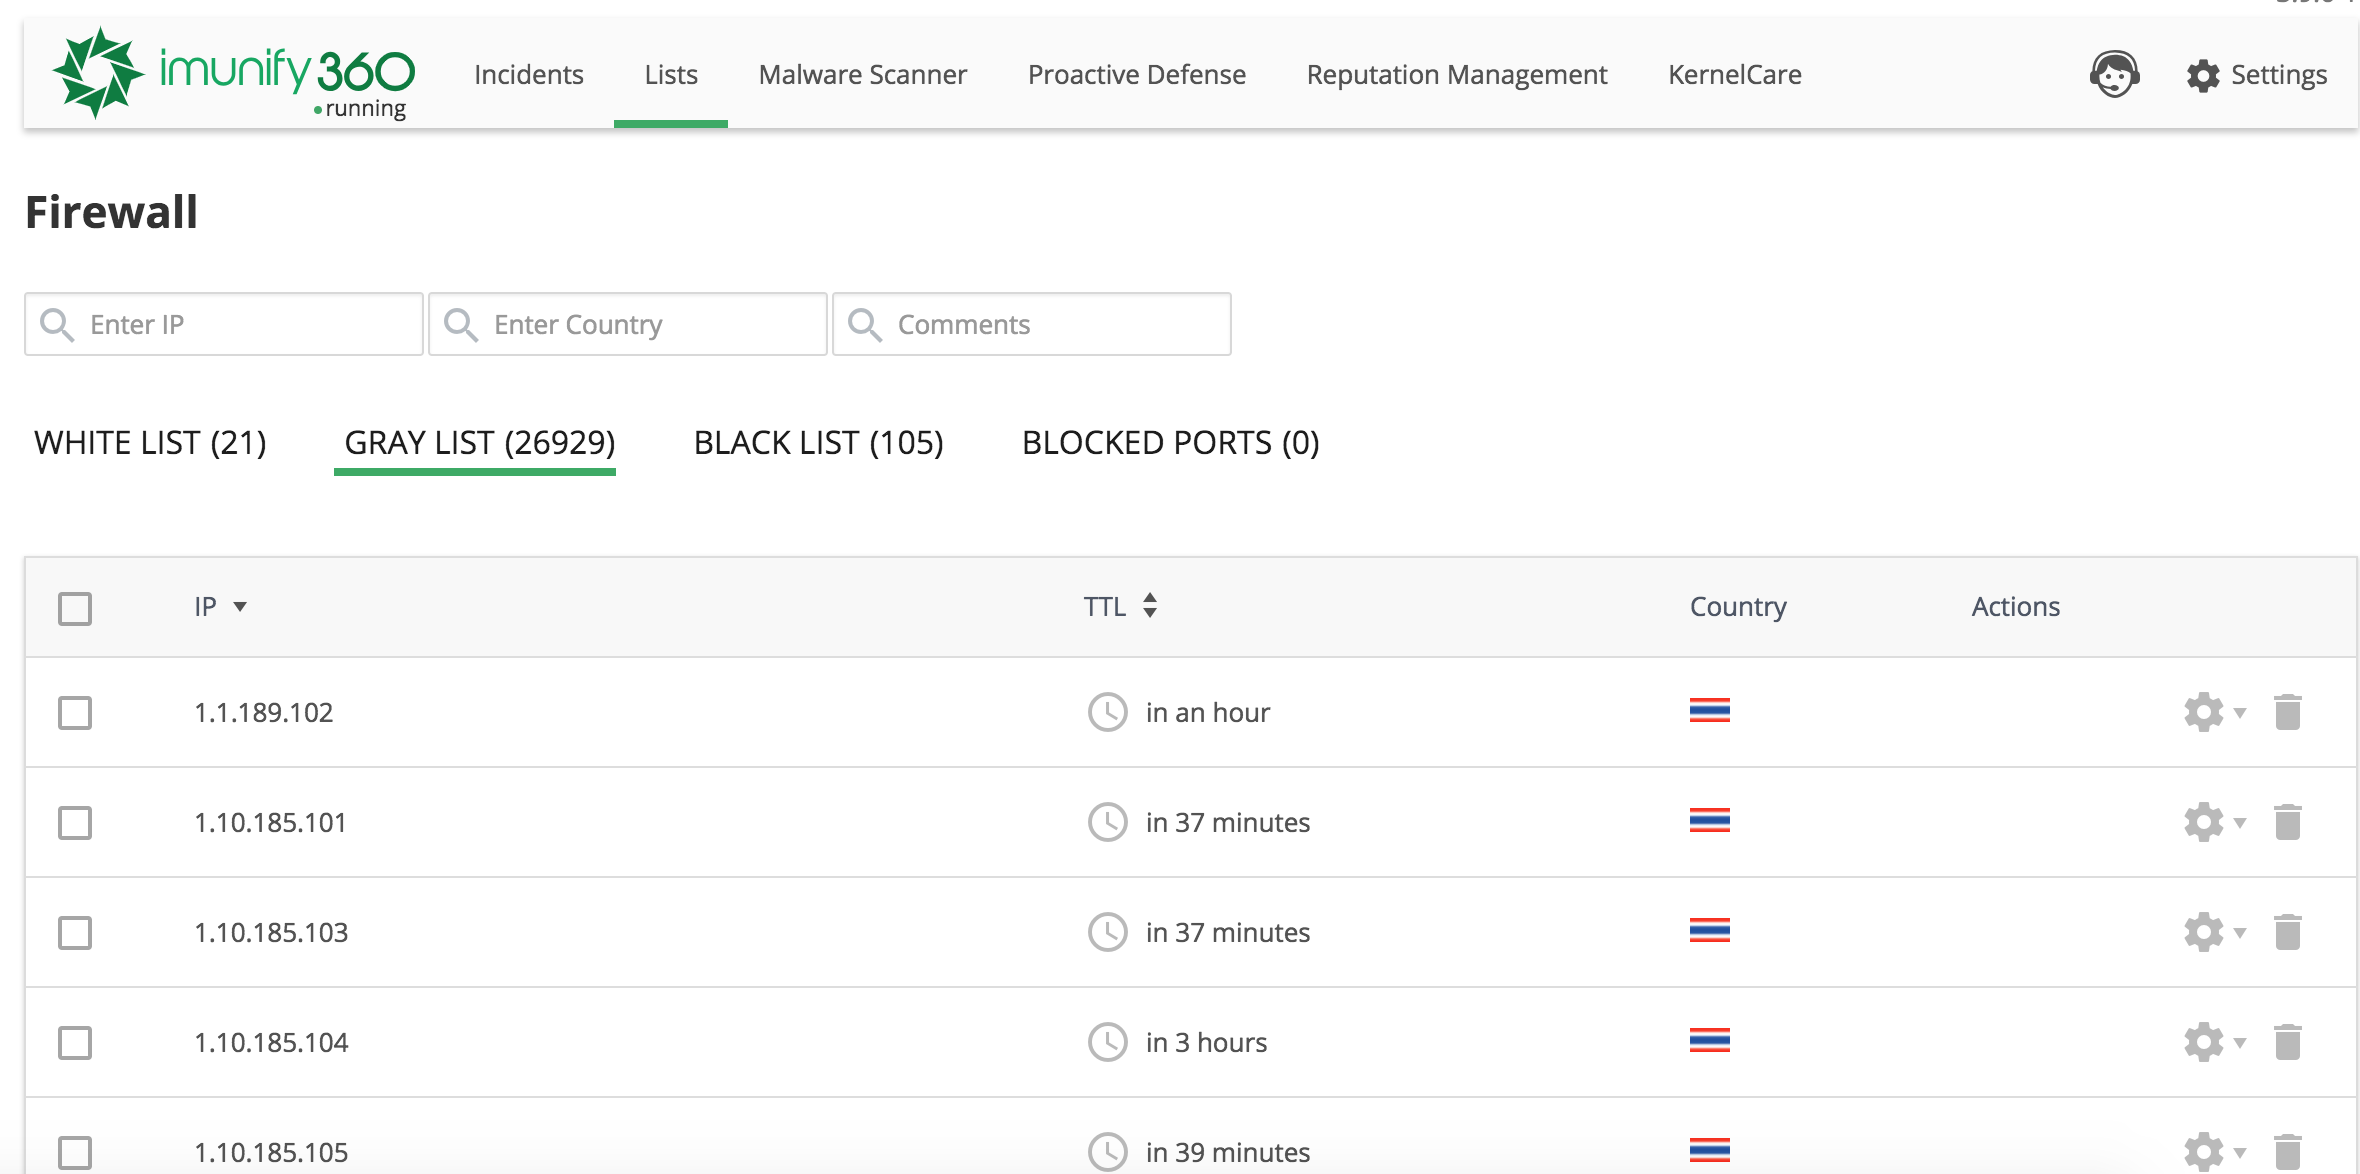Click the support agent headset icon
The width and height of the screenshot is (2360, 1174).
tap(2114, 75)
